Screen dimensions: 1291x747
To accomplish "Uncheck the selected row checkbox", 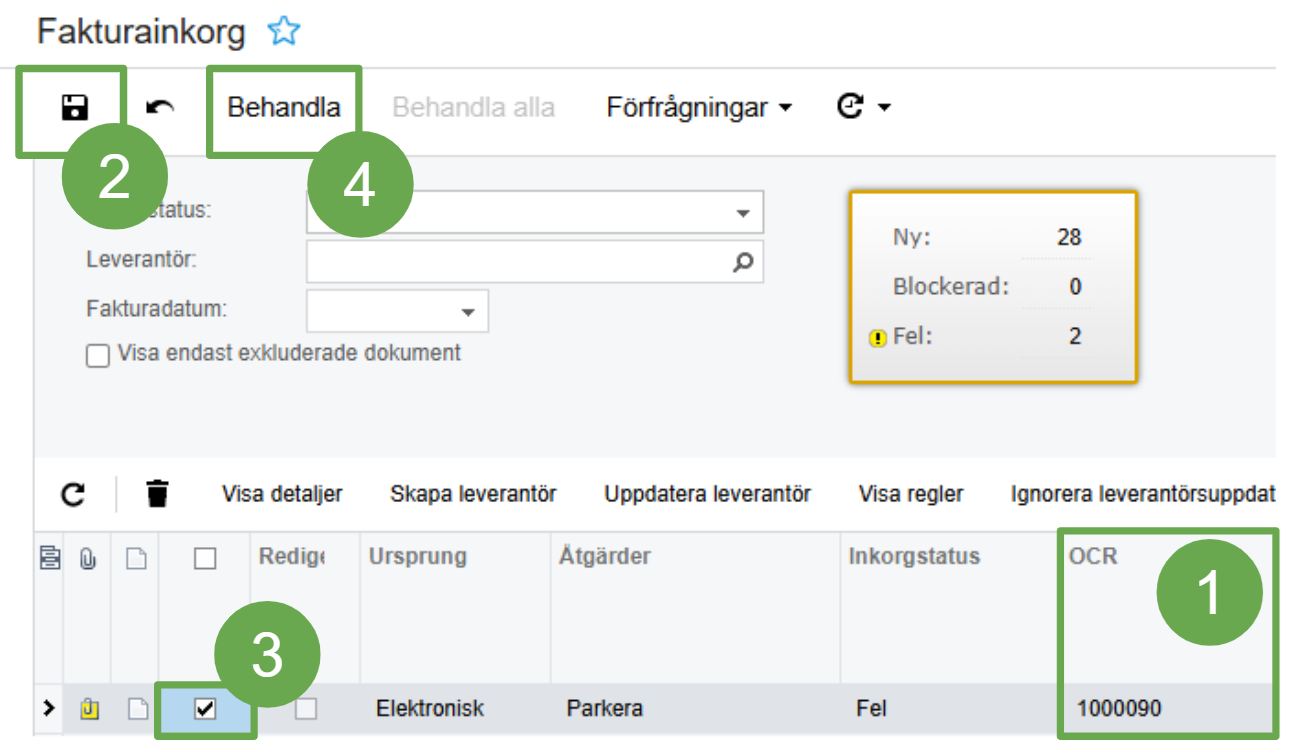I will coord(205,709).
